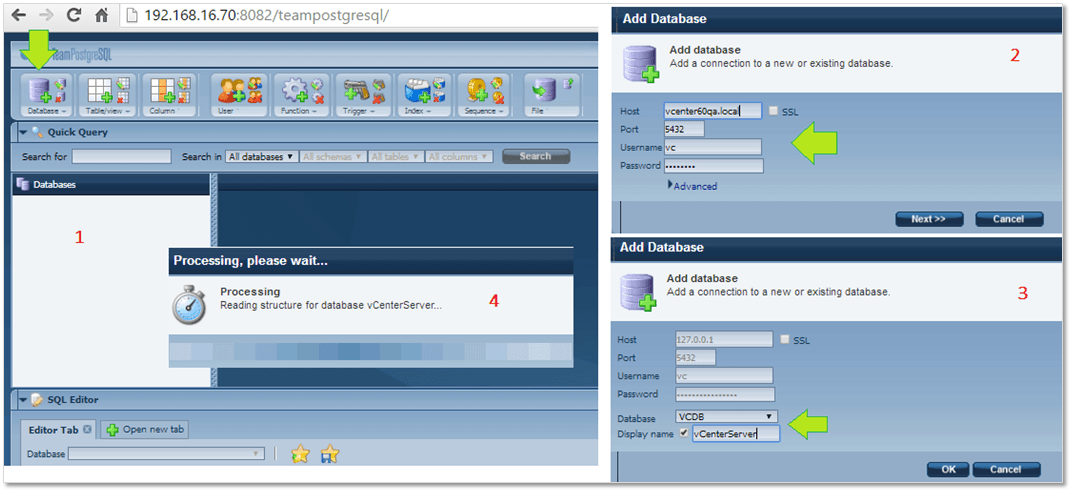Viewport: 1072px width, 492px height.
Task: Click the star with green arrow in SQL Editor
Action: click(x=300, y=454)
